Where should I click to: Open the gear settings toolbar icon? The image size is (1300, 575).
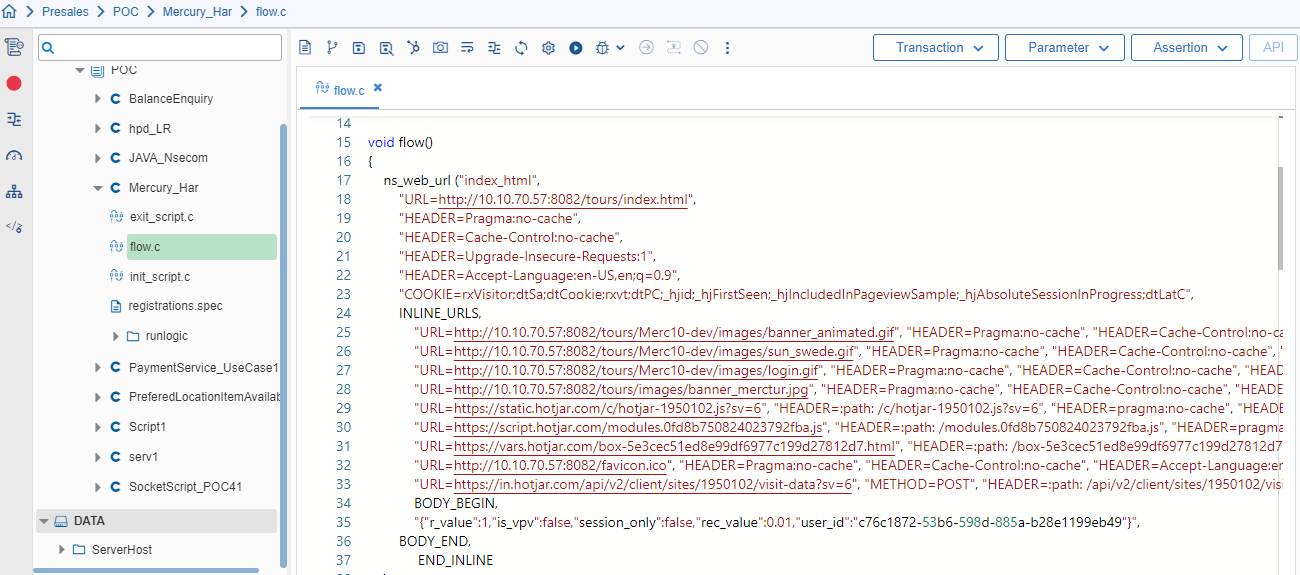[548, 47]
